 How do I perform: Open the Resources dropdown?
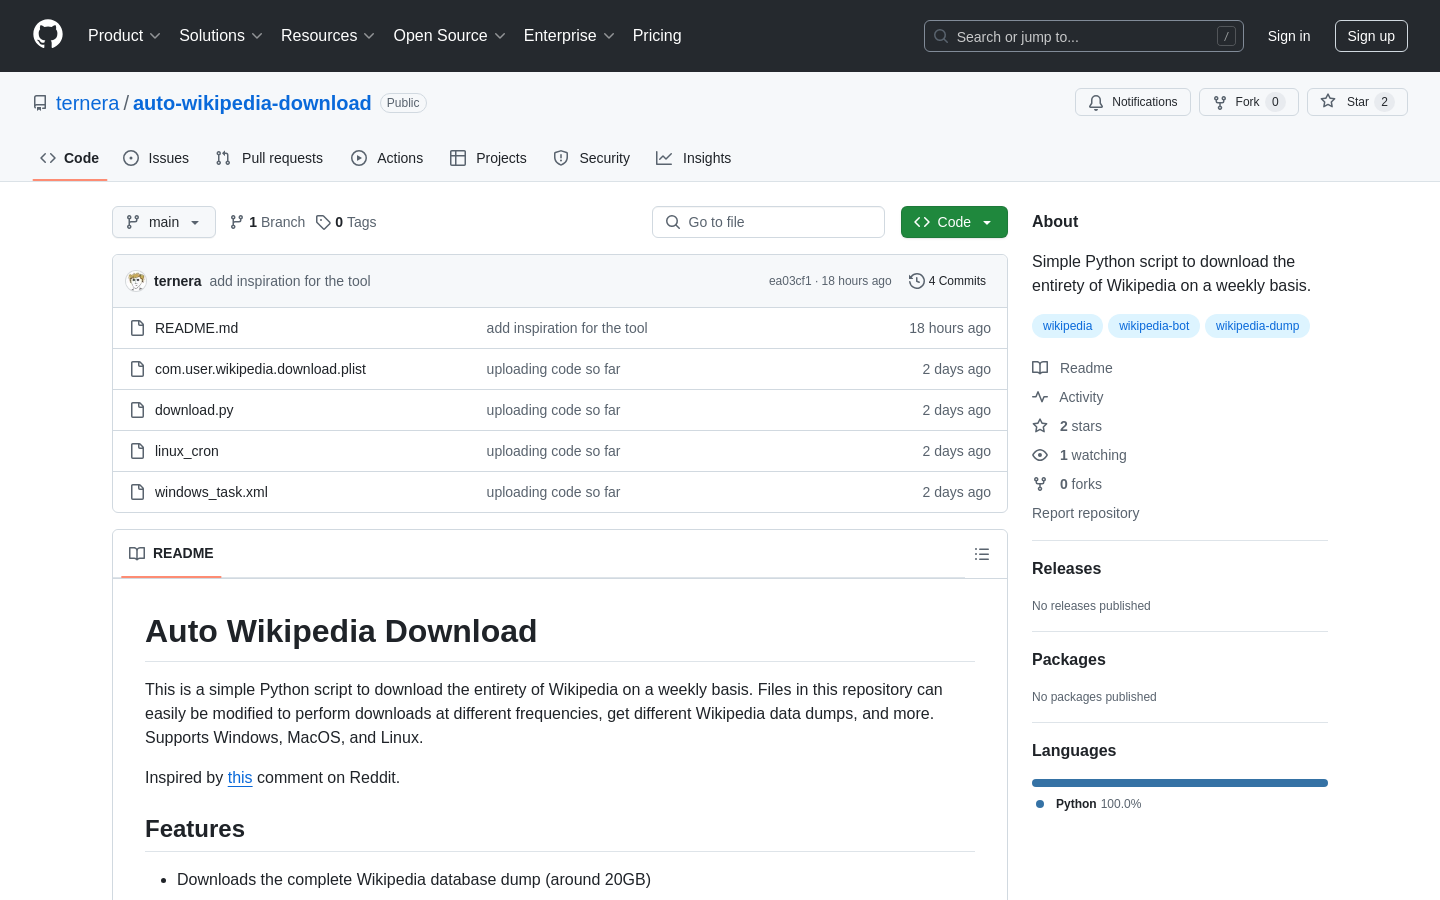pyautogui.click(x=328, y=36)
